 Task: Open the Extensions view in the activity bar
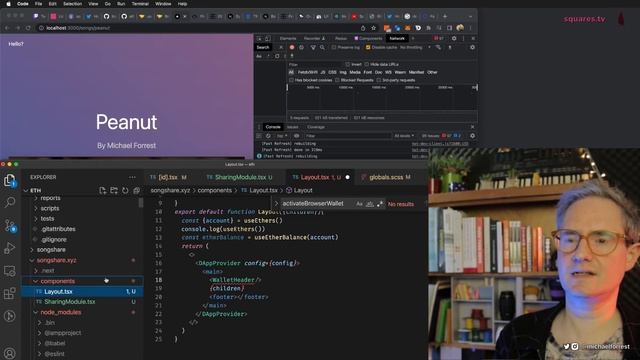pyautogui.click(x=10, y=293)
